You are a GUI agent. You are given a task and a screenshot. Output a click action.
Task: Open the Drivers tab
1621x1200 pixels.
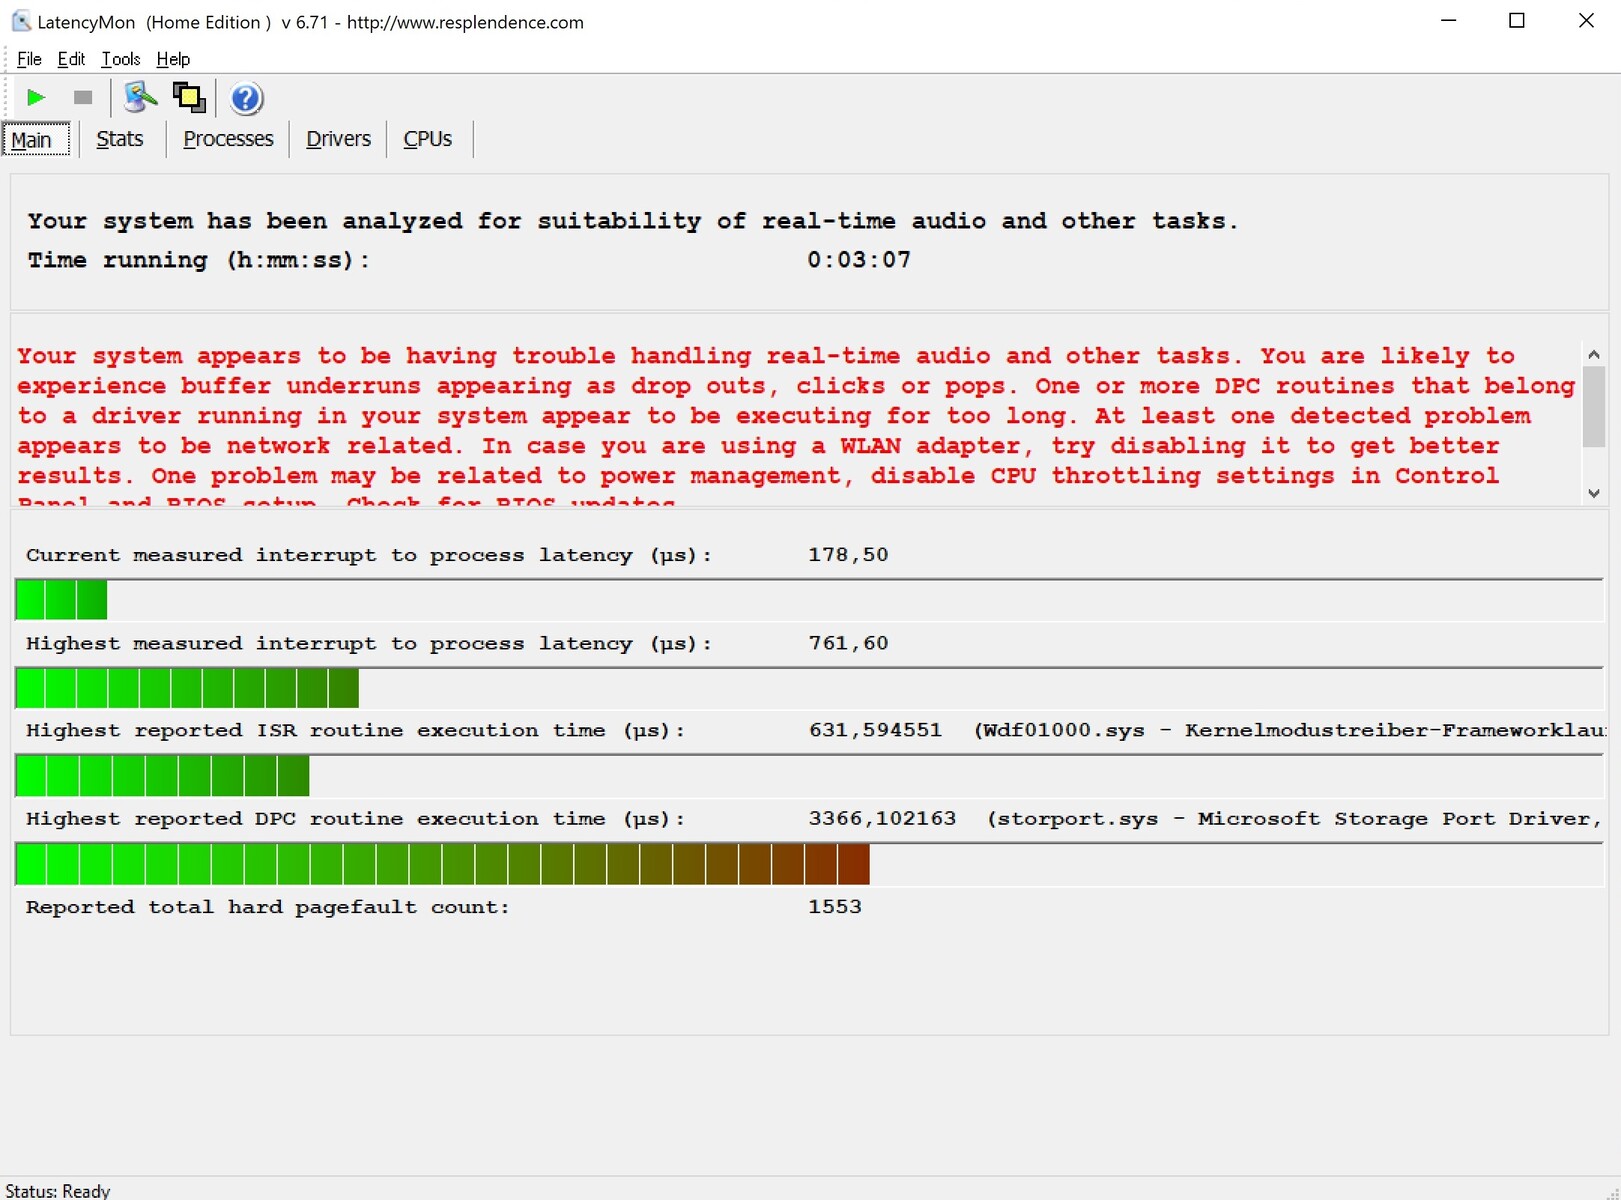click(338, 139)
